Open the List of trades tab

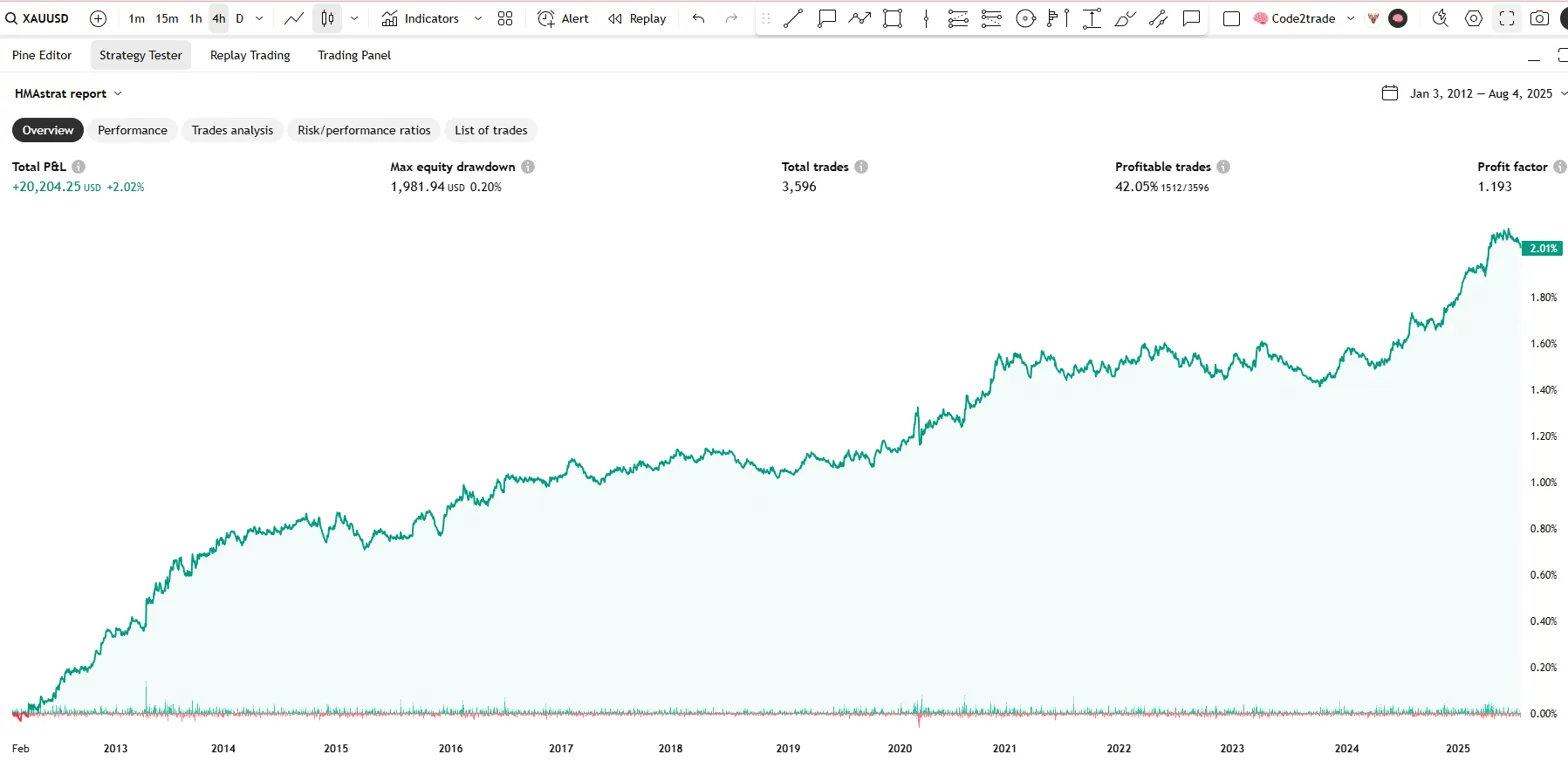[491, 130]
